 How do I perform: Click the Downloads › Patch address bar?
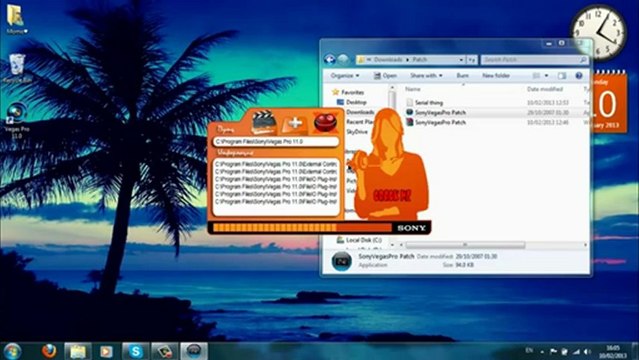(408, 60)
